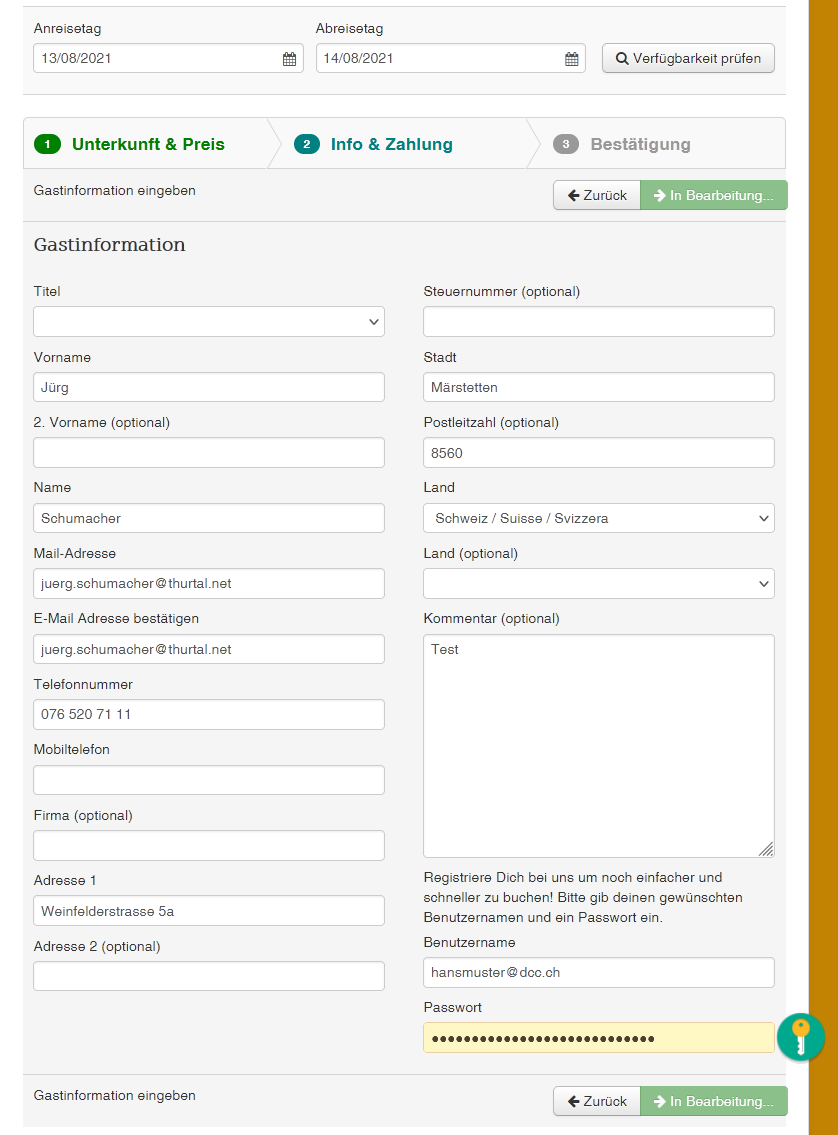Click the Benutzername field
Viewport: 838px width, 1135px height.
coord(599,972)
